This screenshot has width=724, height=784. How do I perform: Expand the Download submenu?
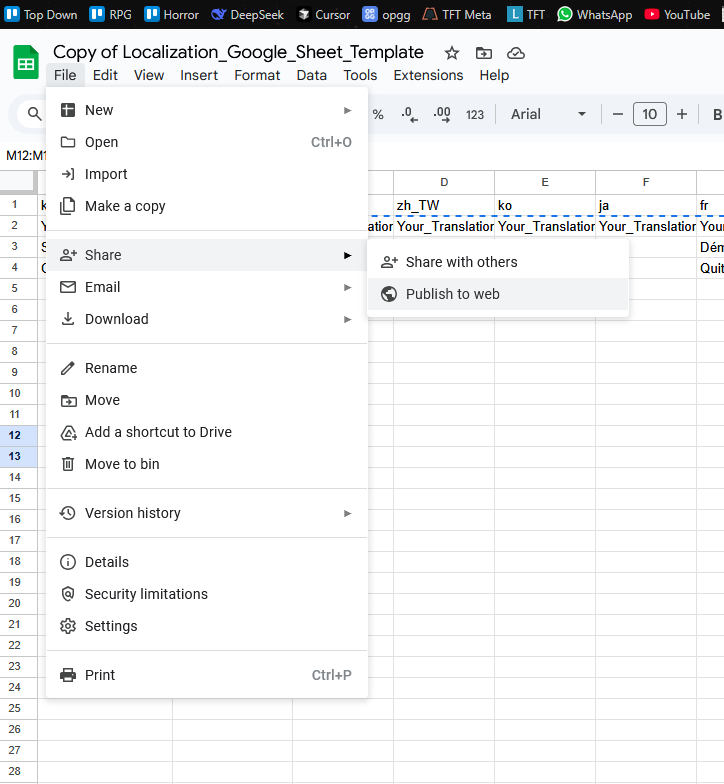(206, 319)
